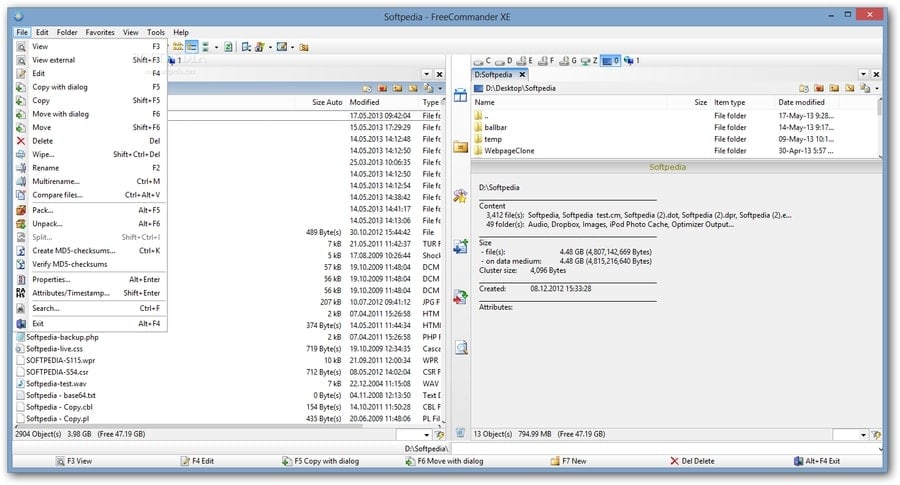
Task: Click the Search binoculars icon in File menu
Action: 21,308
